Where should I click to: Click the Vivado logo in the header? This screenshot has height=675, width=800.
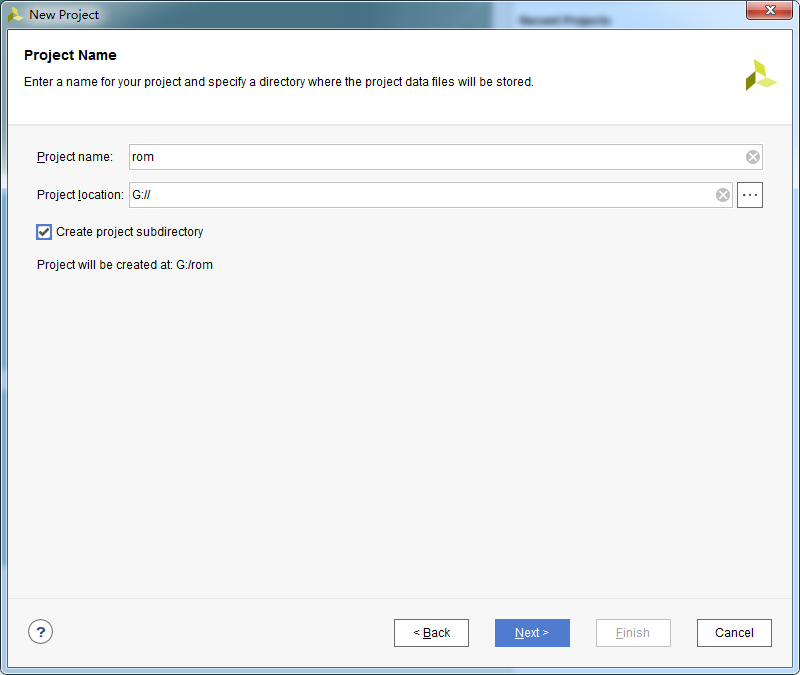pyautogui.click(x=760, y=76)
